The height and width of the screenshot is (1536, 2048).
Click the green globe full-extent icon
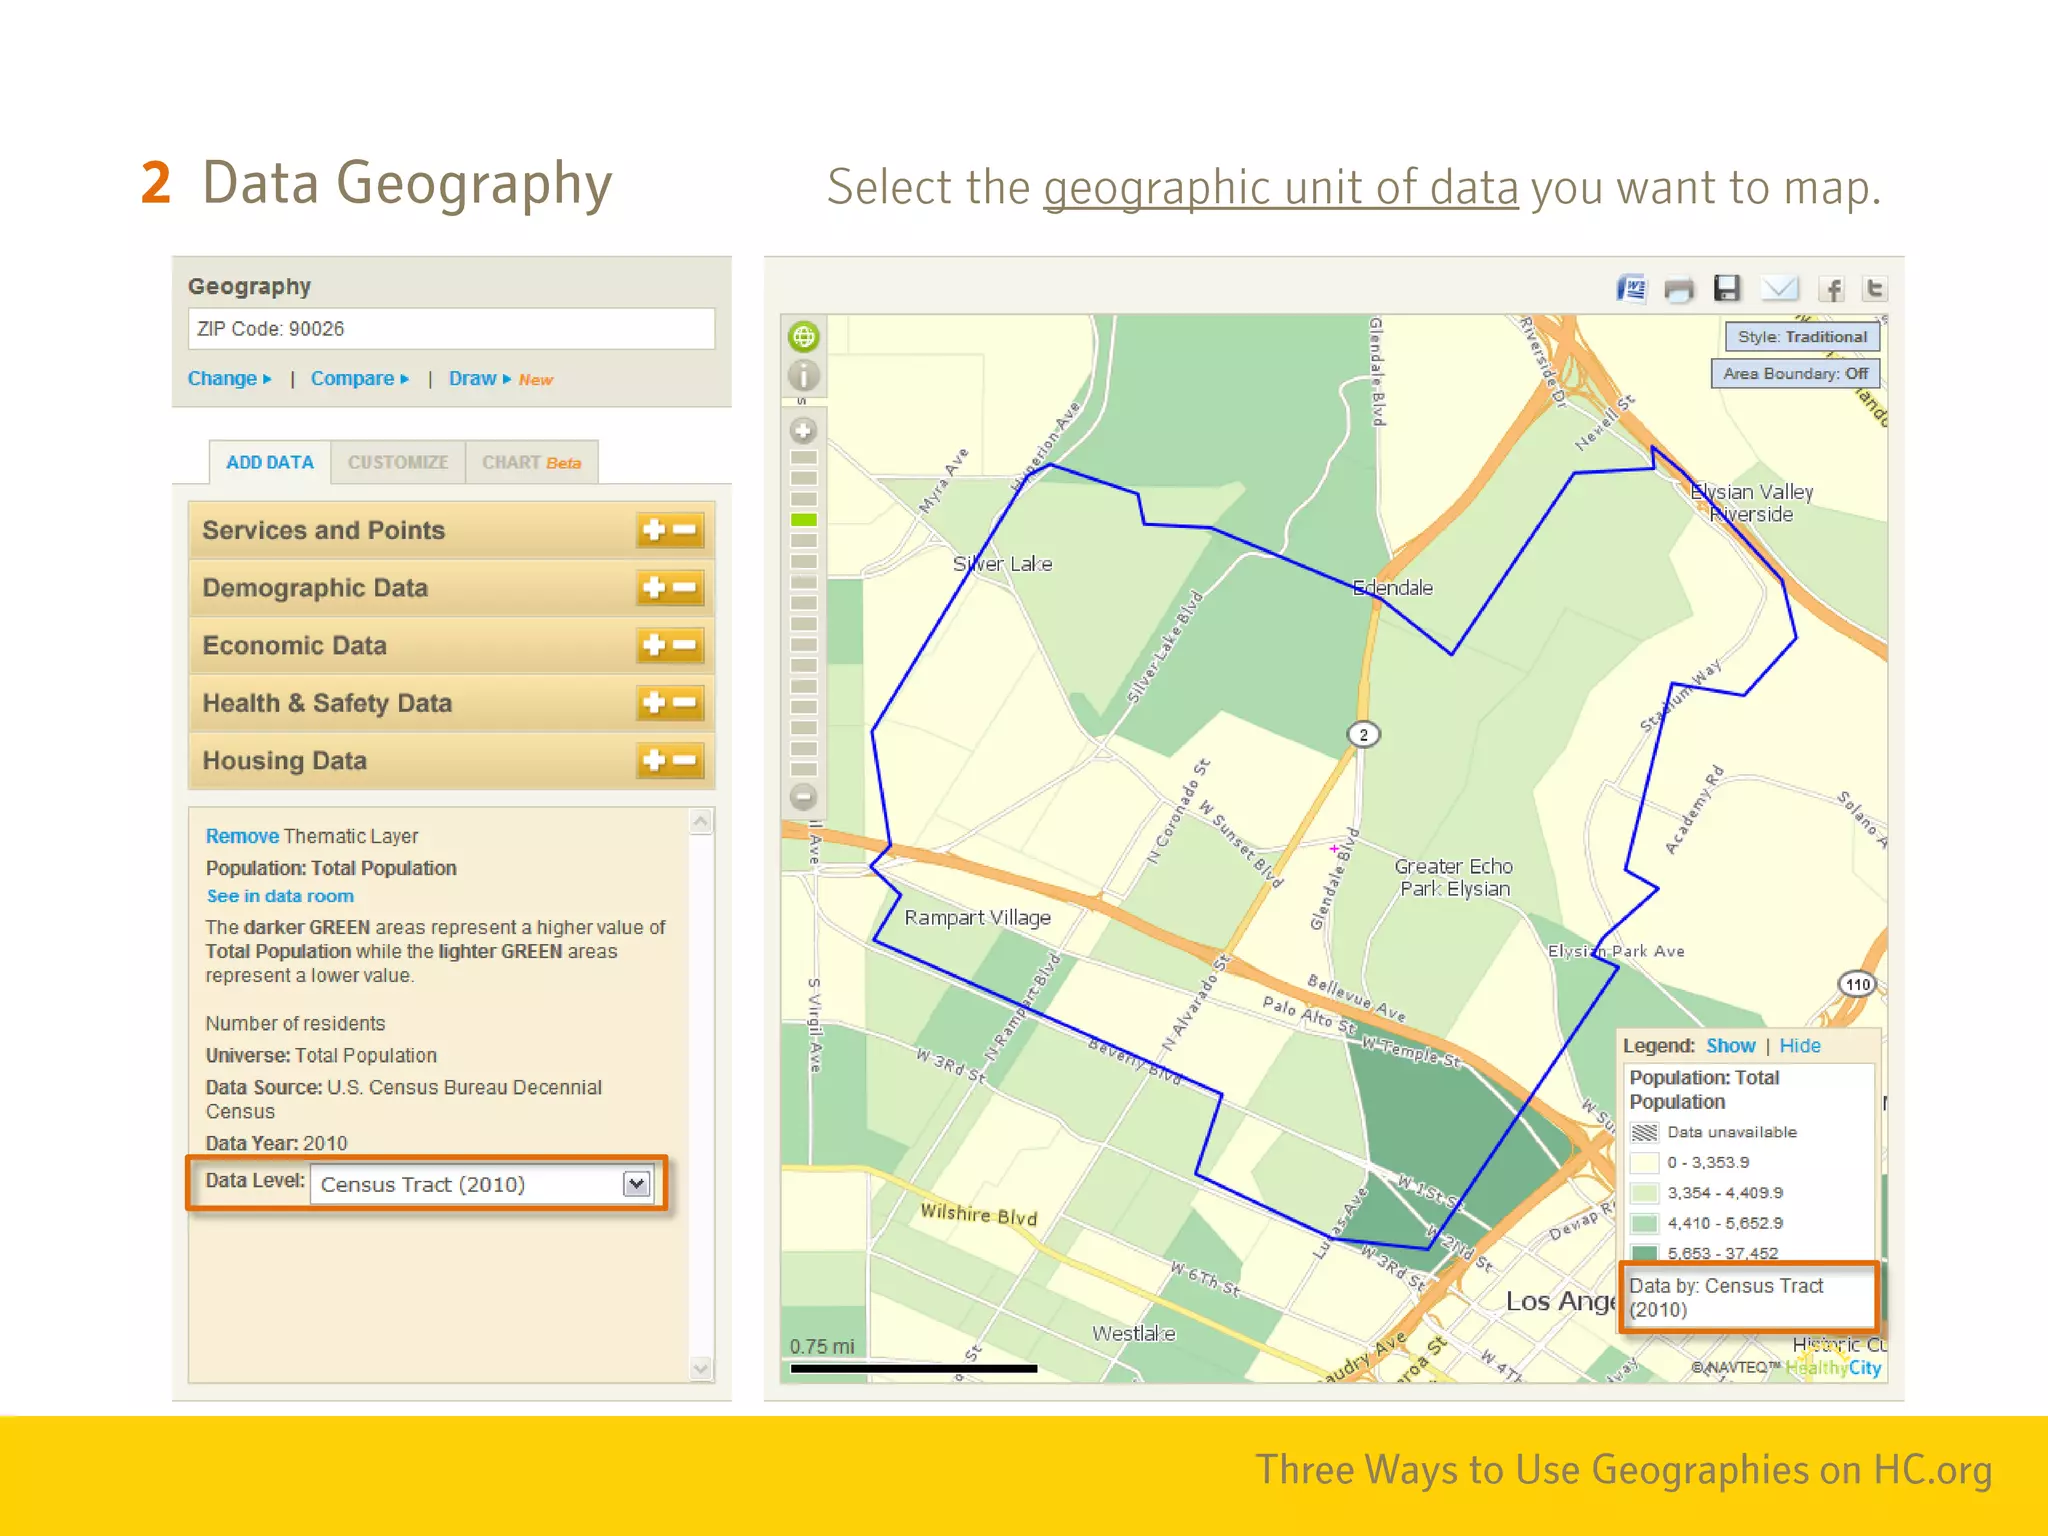click(x=804, y=337)
